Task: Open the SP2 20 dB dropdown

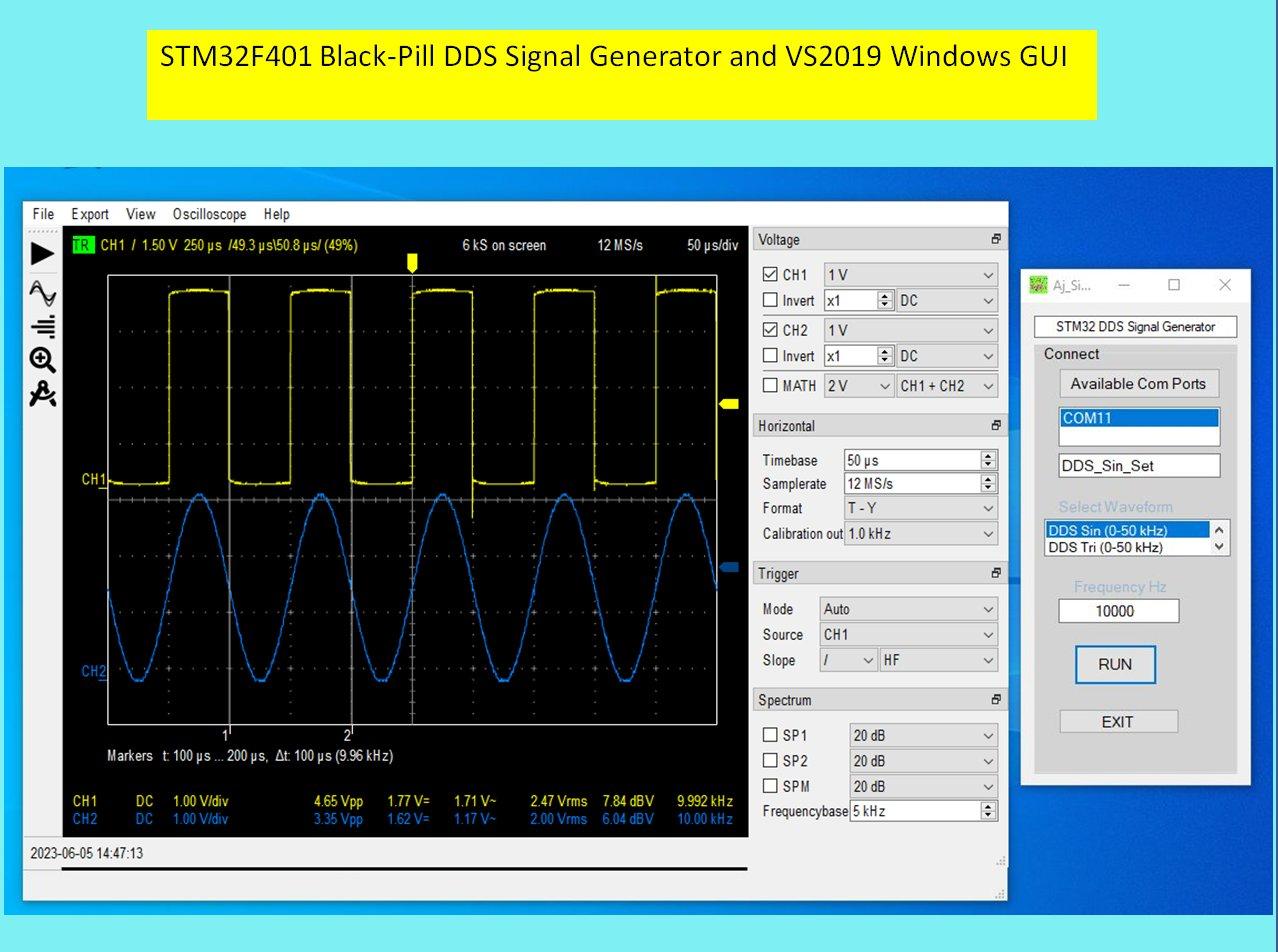Action: coord(924,761)
